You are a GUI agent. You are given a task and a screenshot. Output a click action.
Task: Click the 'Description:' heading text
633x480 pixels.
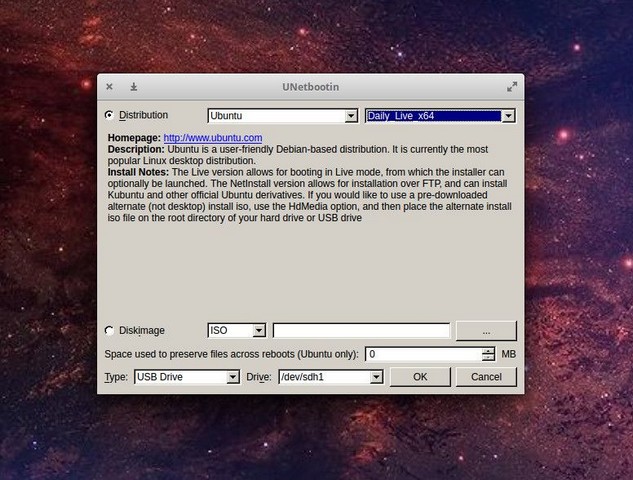(x=136, y=149)
